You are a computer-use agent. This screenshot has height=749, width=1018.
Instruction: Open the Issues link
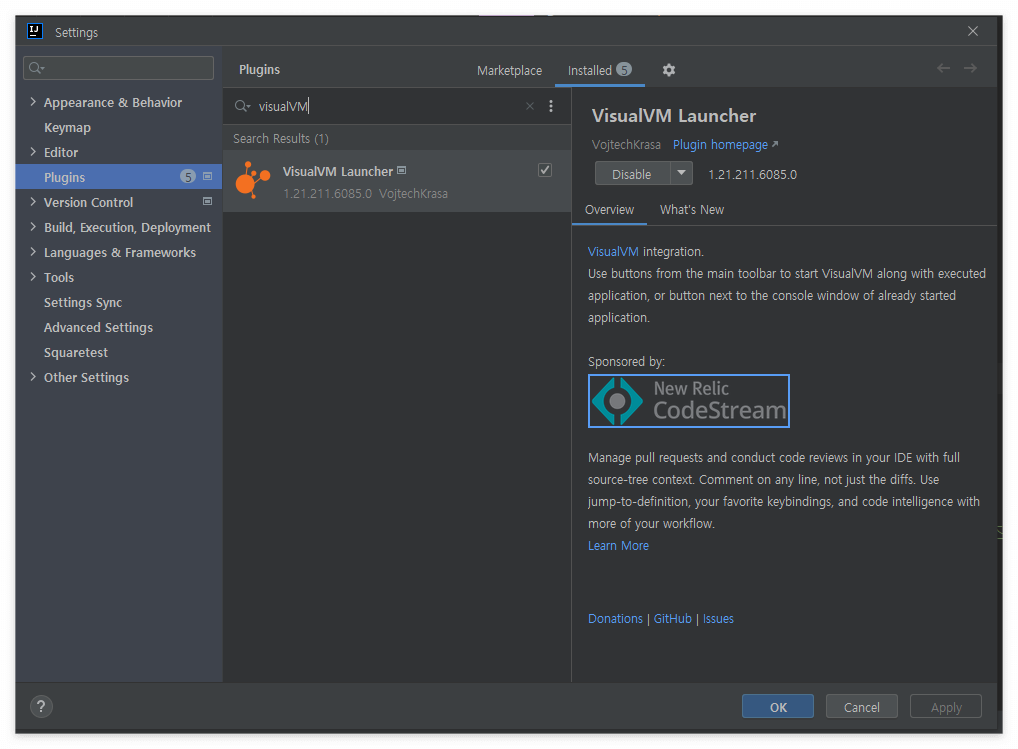718,619
